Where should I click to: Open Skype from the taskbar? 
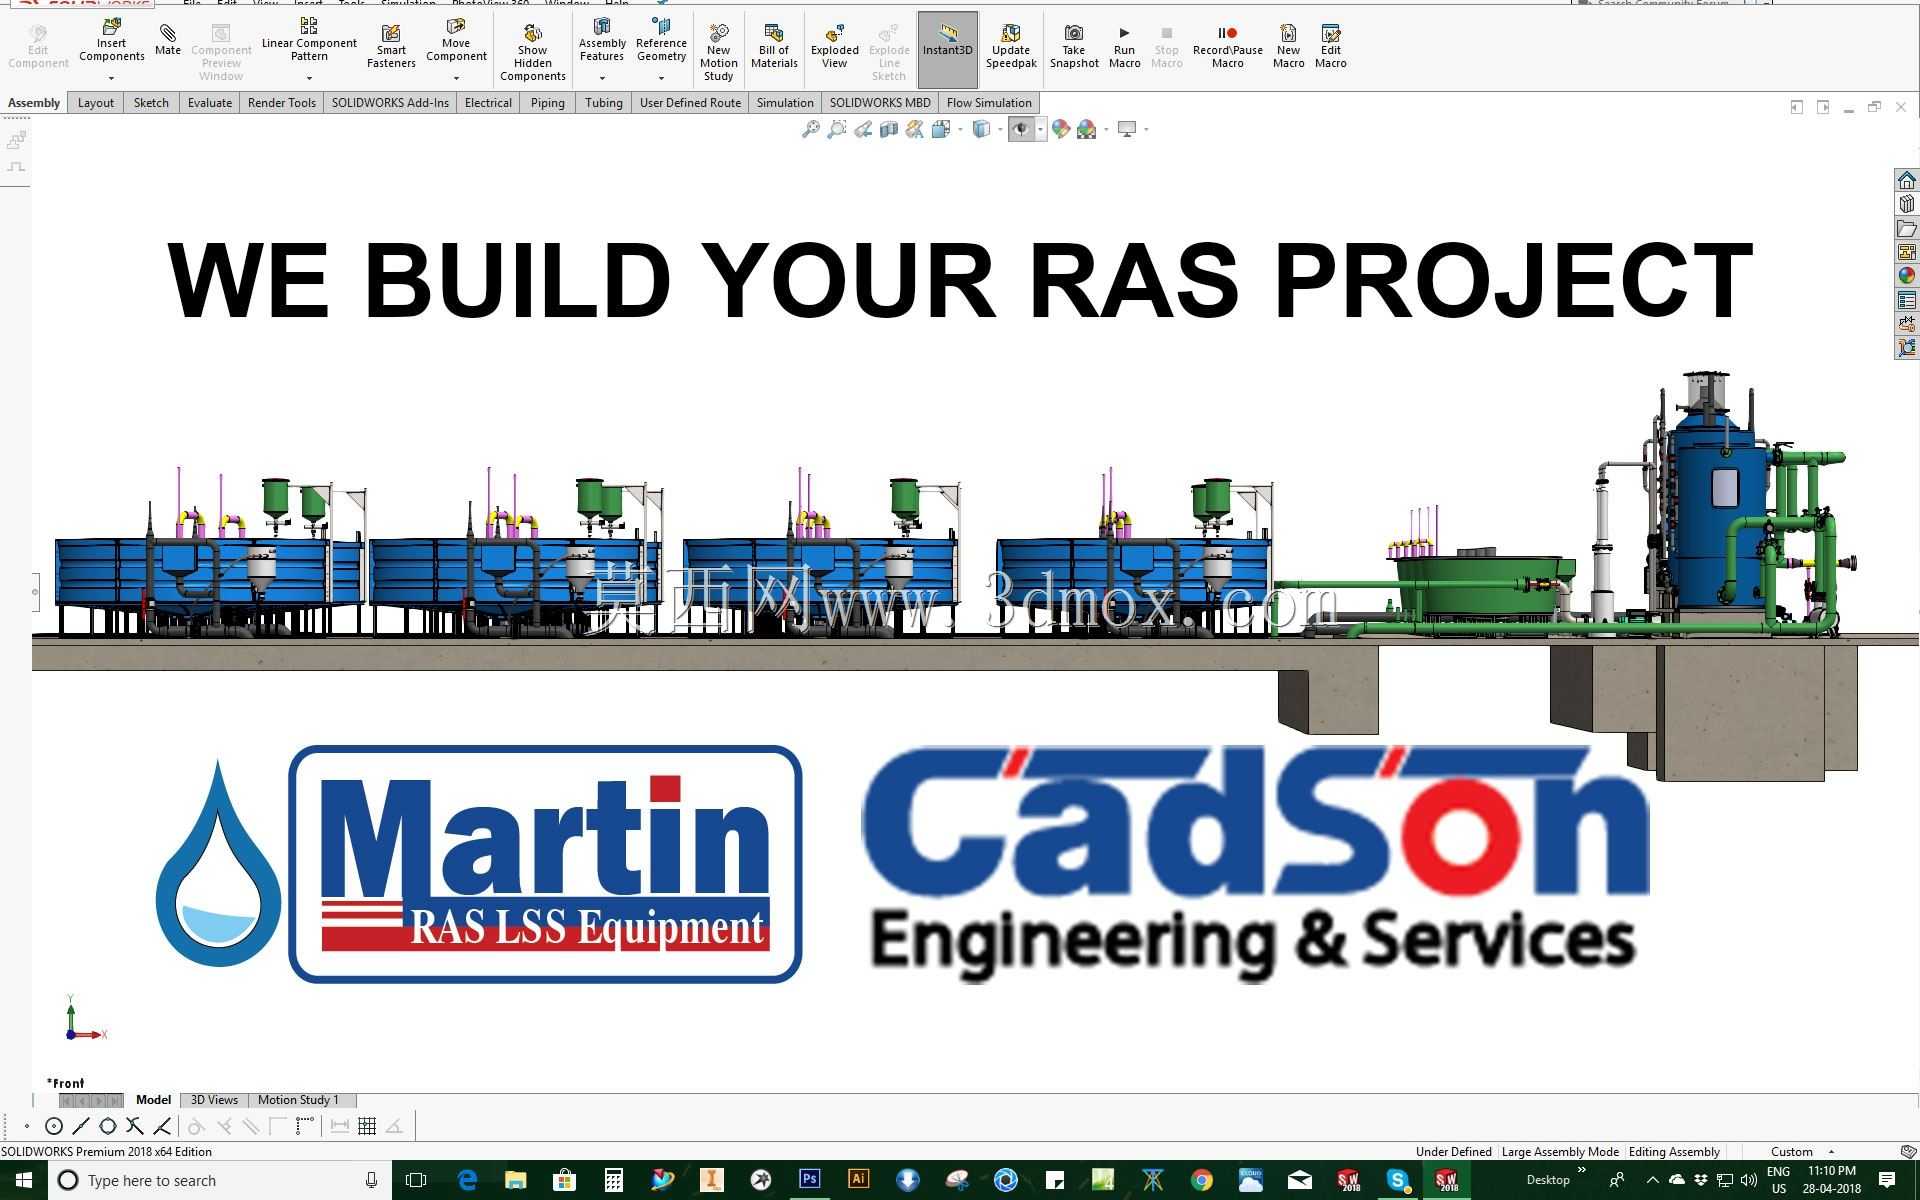(x=1397, y=1180)
